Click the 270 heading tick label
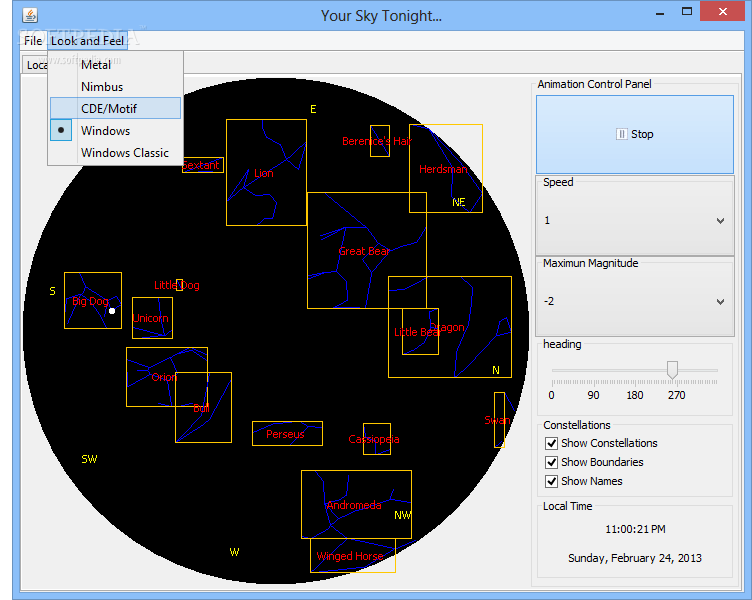 point(676,395)
